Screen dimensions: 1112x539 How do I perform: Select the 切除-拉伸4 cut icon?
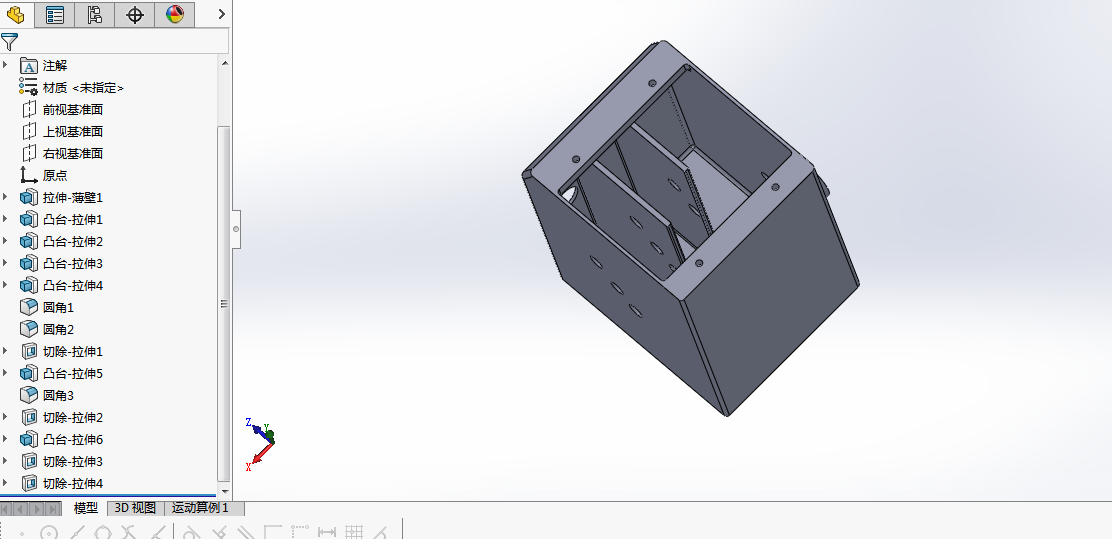[28, 483]
